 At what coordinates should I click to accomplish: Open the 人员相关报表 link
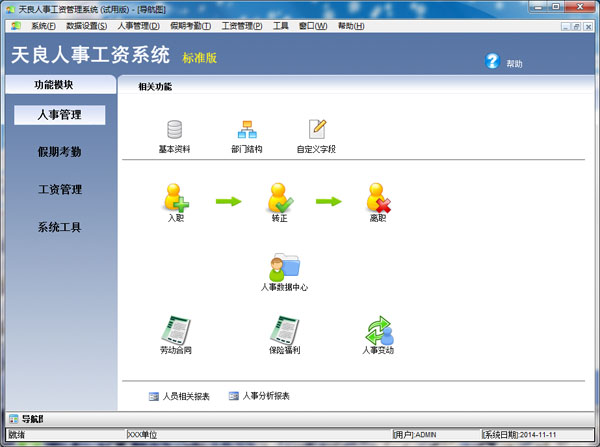pyautogui.click(x=186, y=396)
